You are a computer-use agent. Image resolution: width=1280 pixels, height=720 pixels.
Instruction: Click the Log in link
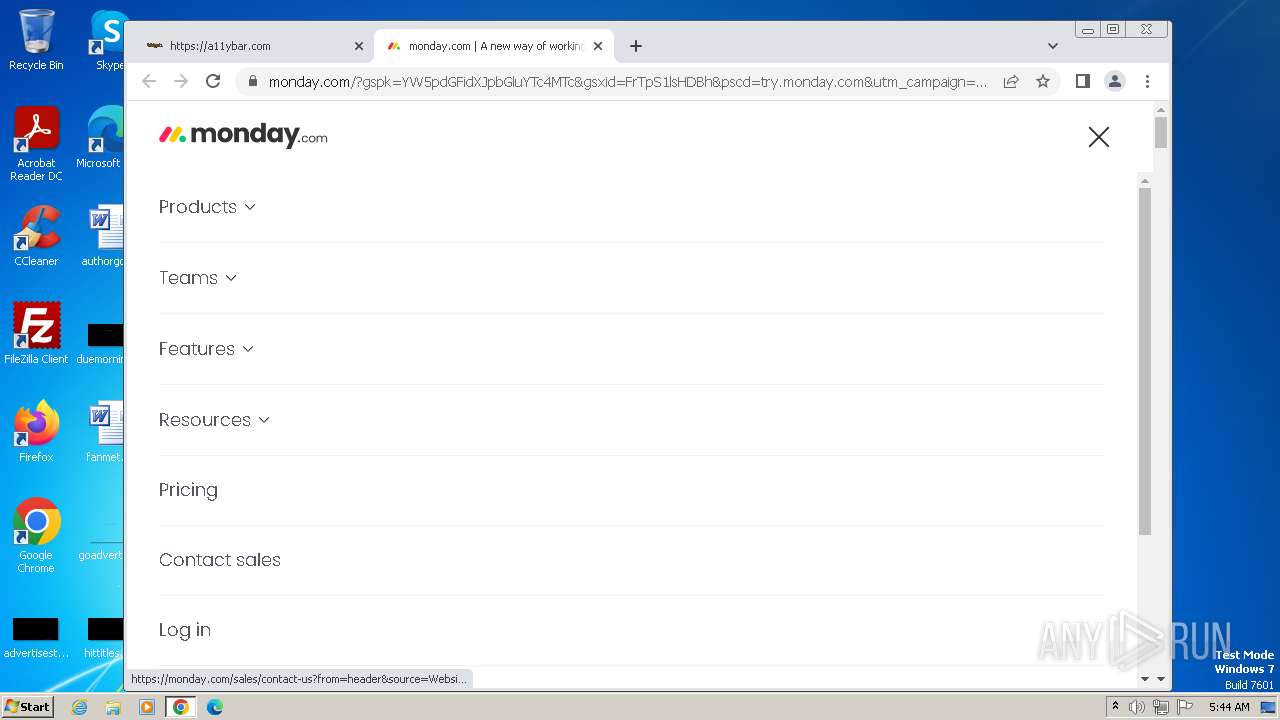[x=185, y=630]
